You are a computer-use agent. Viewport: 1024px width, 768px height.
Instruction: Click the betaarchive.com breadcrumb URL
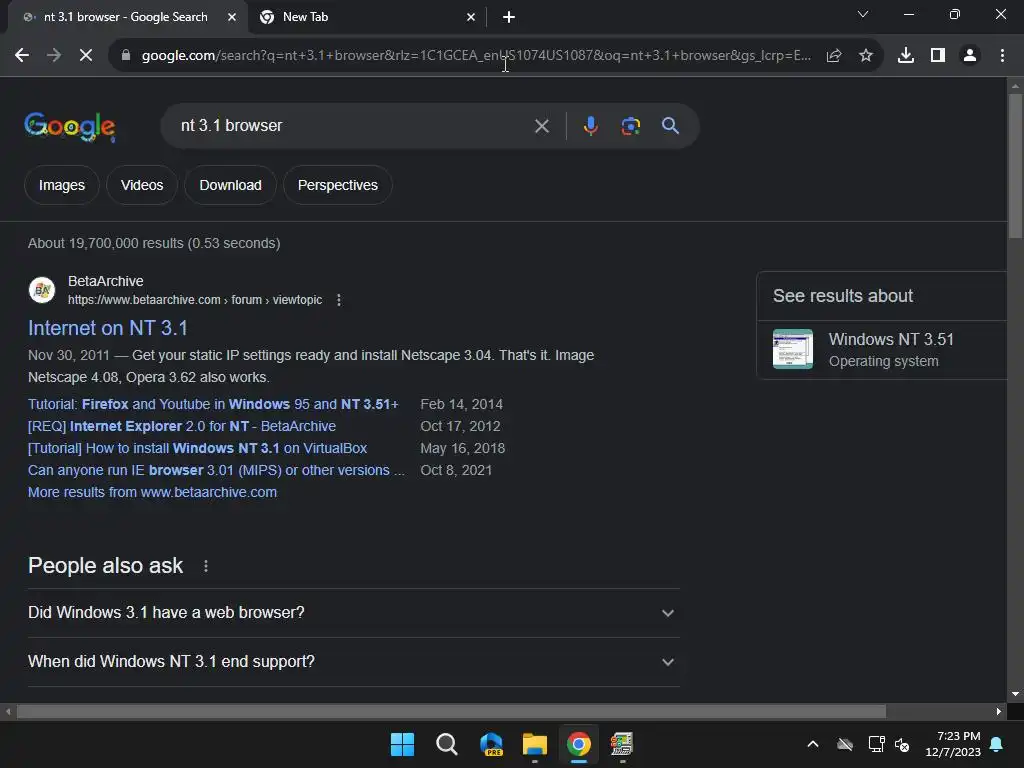click(195, 300)
